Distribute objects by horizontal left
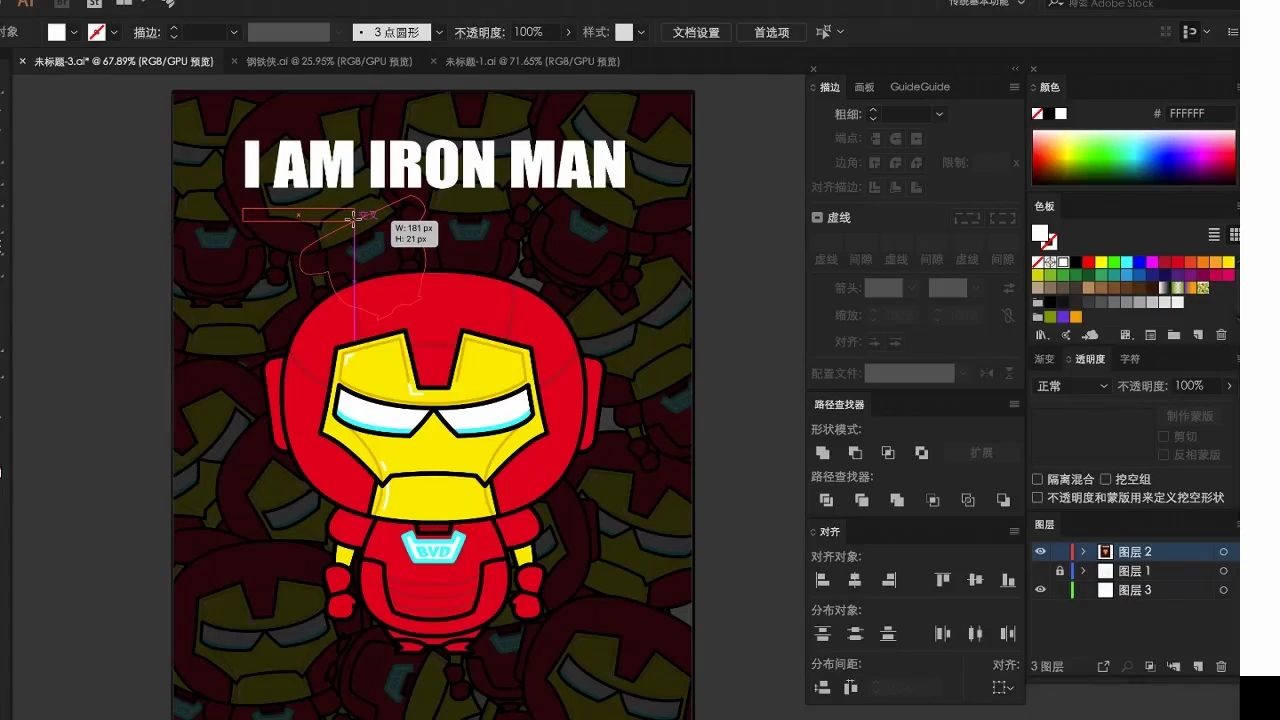The image size is (1280, 720). (x=942, y=633)
